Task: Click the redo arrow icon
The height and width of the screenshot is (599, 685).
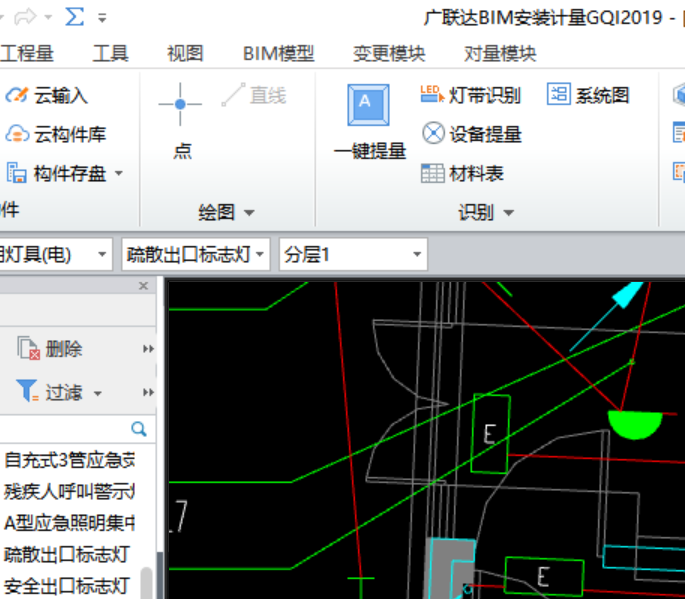Action: click(x=25, y=17)
